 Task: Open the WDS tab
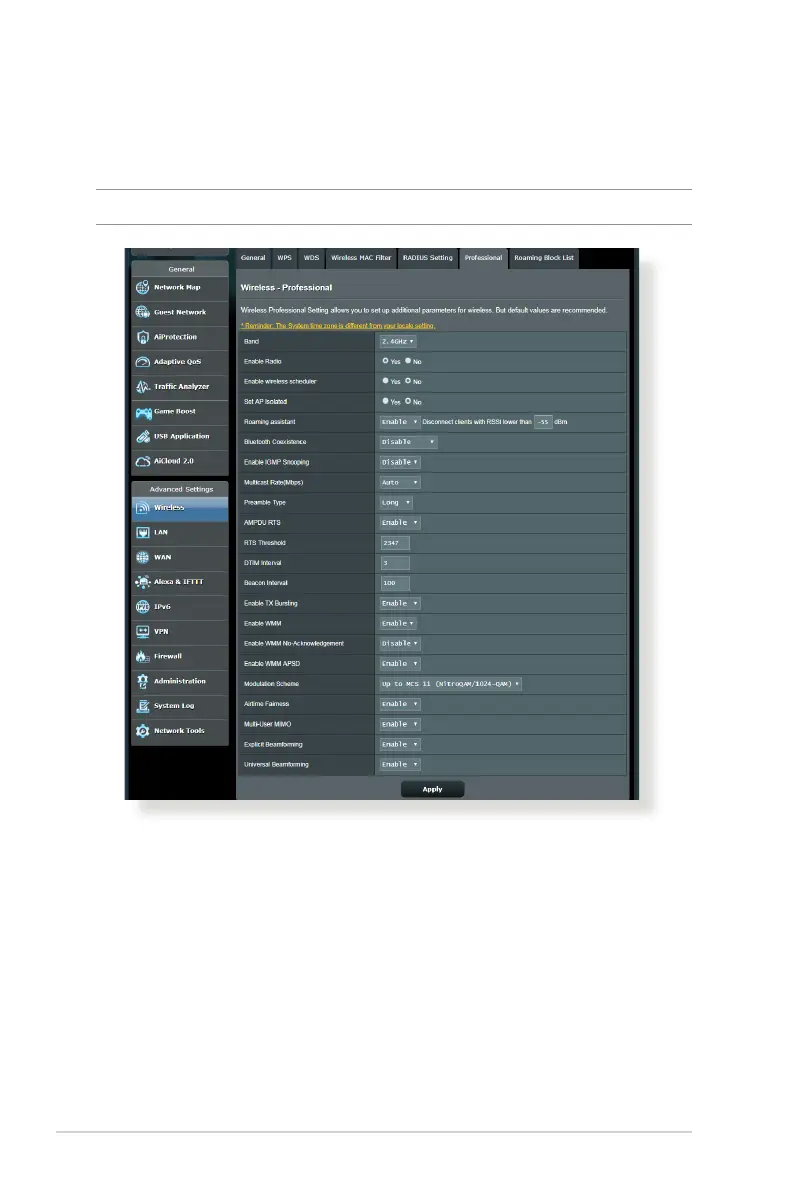(311, 258)
